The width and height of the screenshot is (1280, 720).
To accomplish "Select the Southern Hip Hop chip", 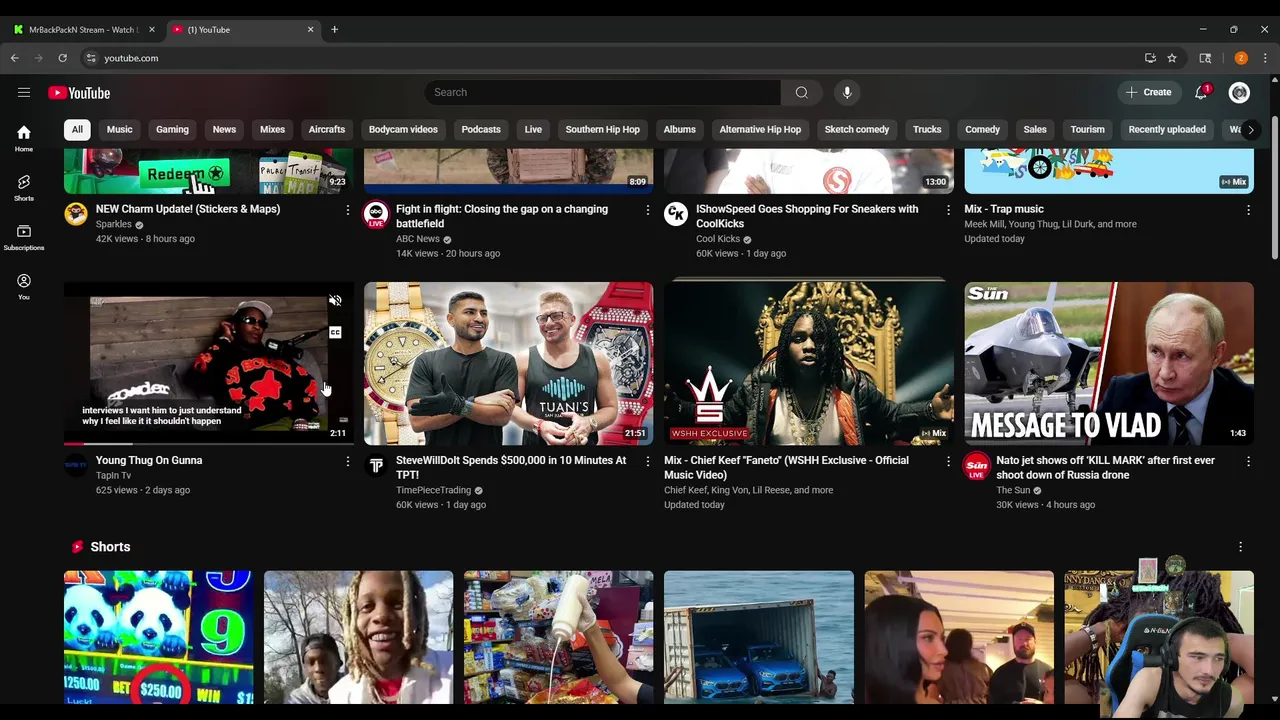I will (x=602, y=129).
